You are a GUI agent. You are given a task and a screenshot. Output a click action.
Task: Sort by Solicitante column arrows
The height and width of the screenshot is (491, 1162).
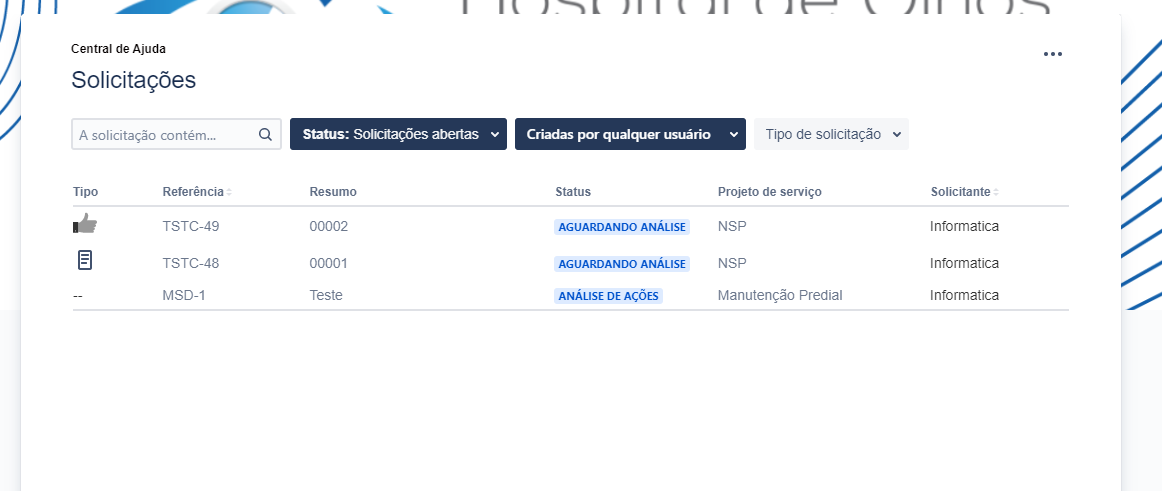coord(996,193)
